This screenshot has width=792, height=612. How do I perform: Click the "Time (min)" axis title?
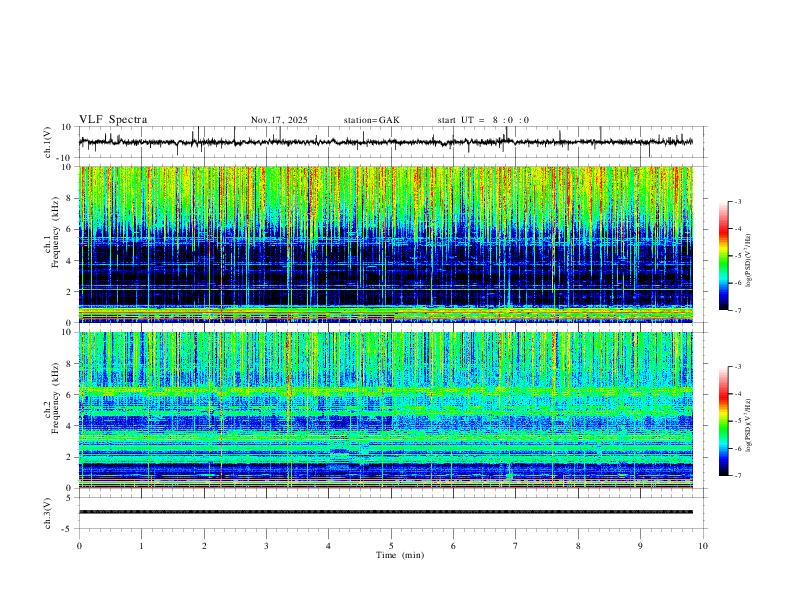click(x=400, y=555)
